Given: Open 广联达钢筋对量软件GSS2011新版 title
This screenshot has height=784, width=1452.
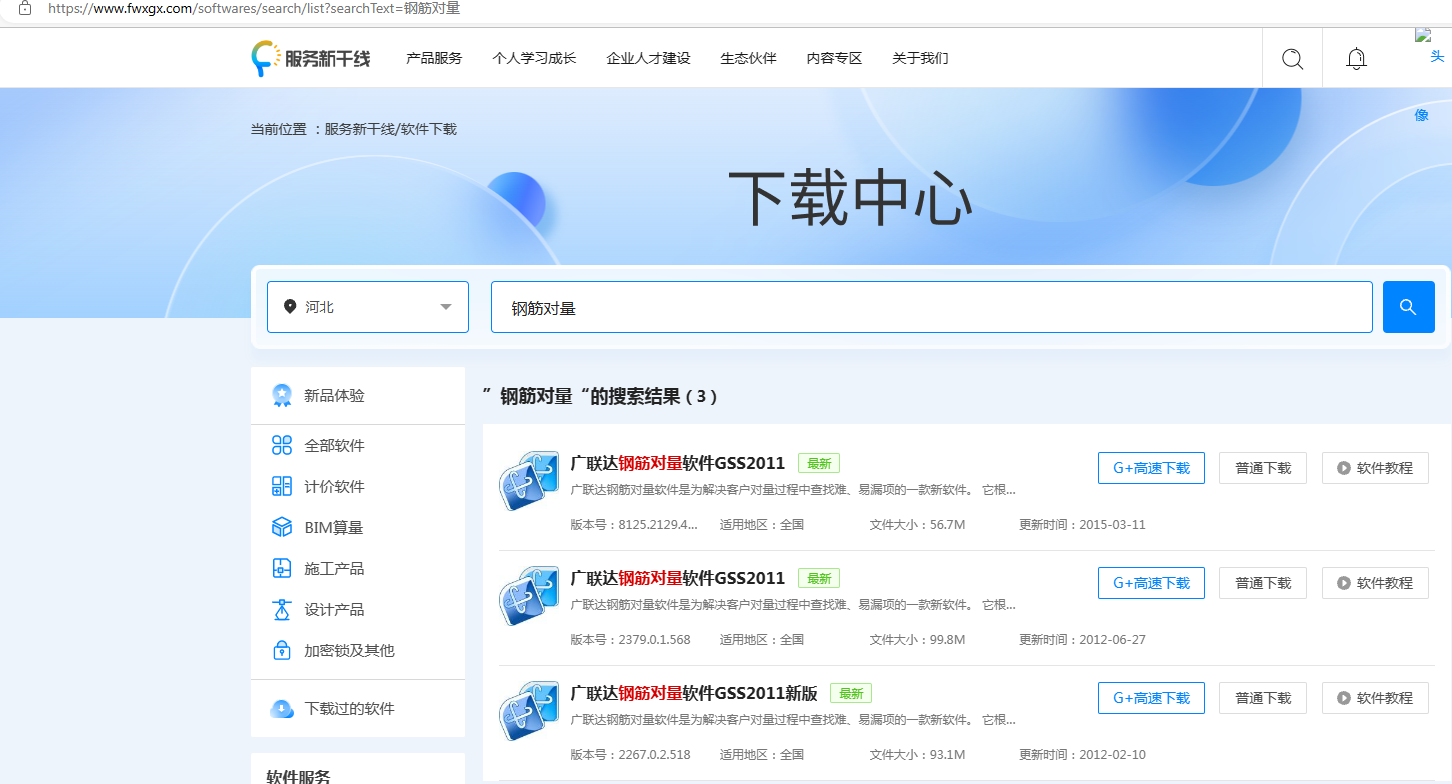Looking at the screenshot, I should [694, 694].
